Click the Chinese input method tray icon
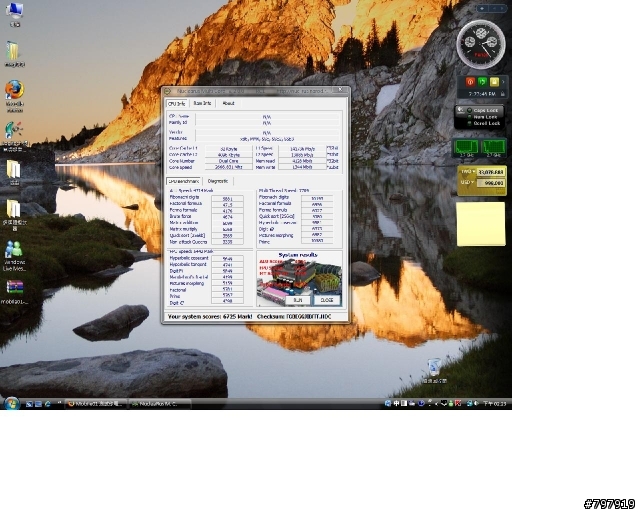This screenshot has height=512, width=640. pyautogui.click(x=396, y=403)
